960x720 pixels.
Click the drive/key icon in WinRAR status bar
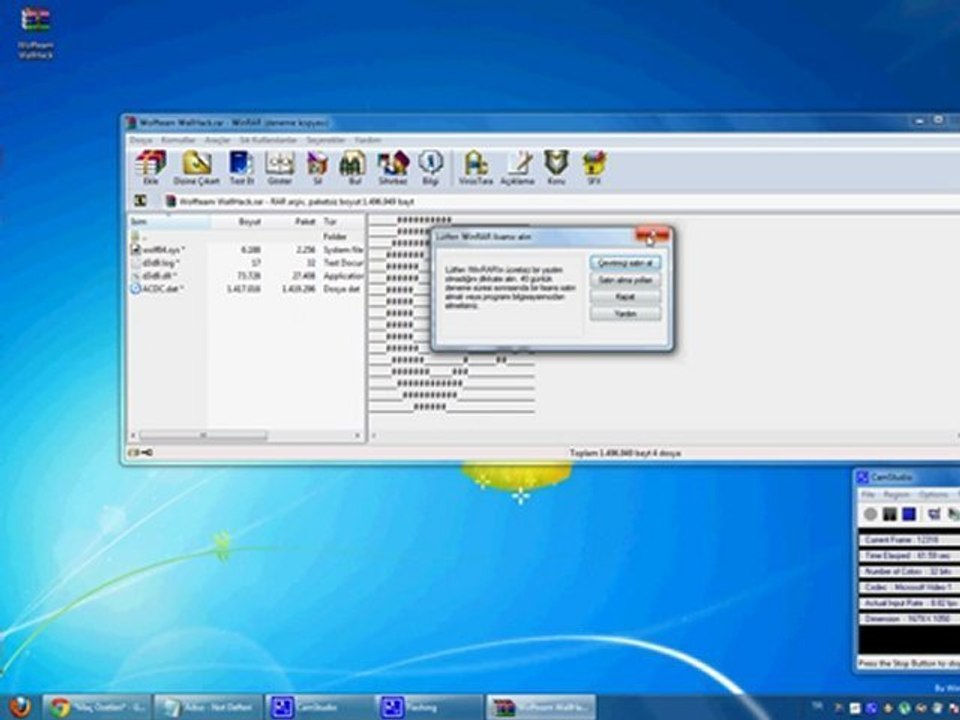click(x=140, y=453)
